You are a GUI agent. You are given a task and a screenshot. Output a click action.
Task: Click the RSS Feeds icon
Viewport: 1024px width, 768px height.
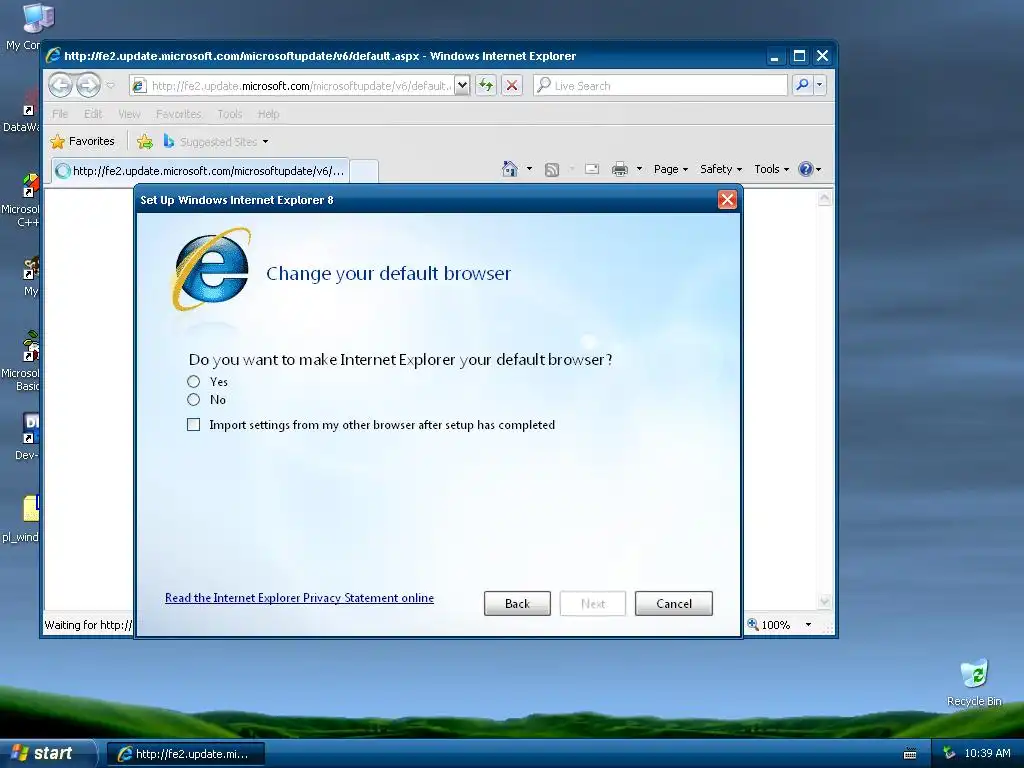(552, 170)
